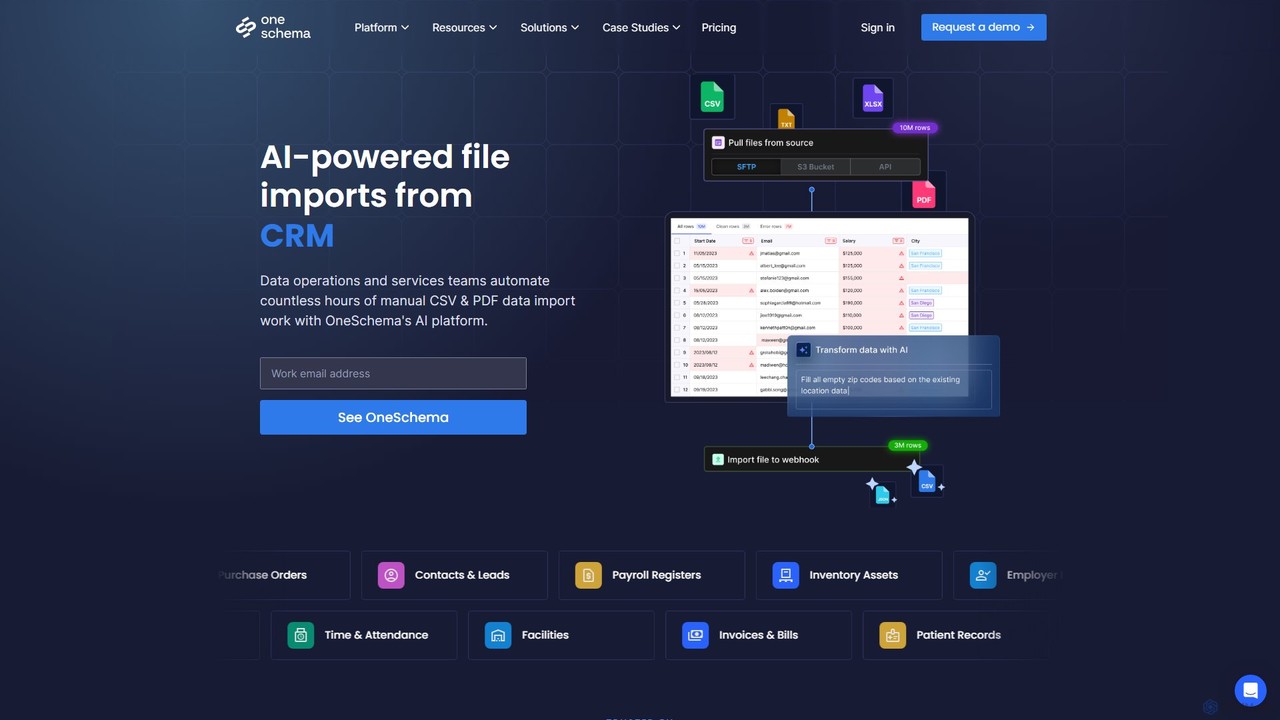Click the blue CSV output file icon

[927, 482]
